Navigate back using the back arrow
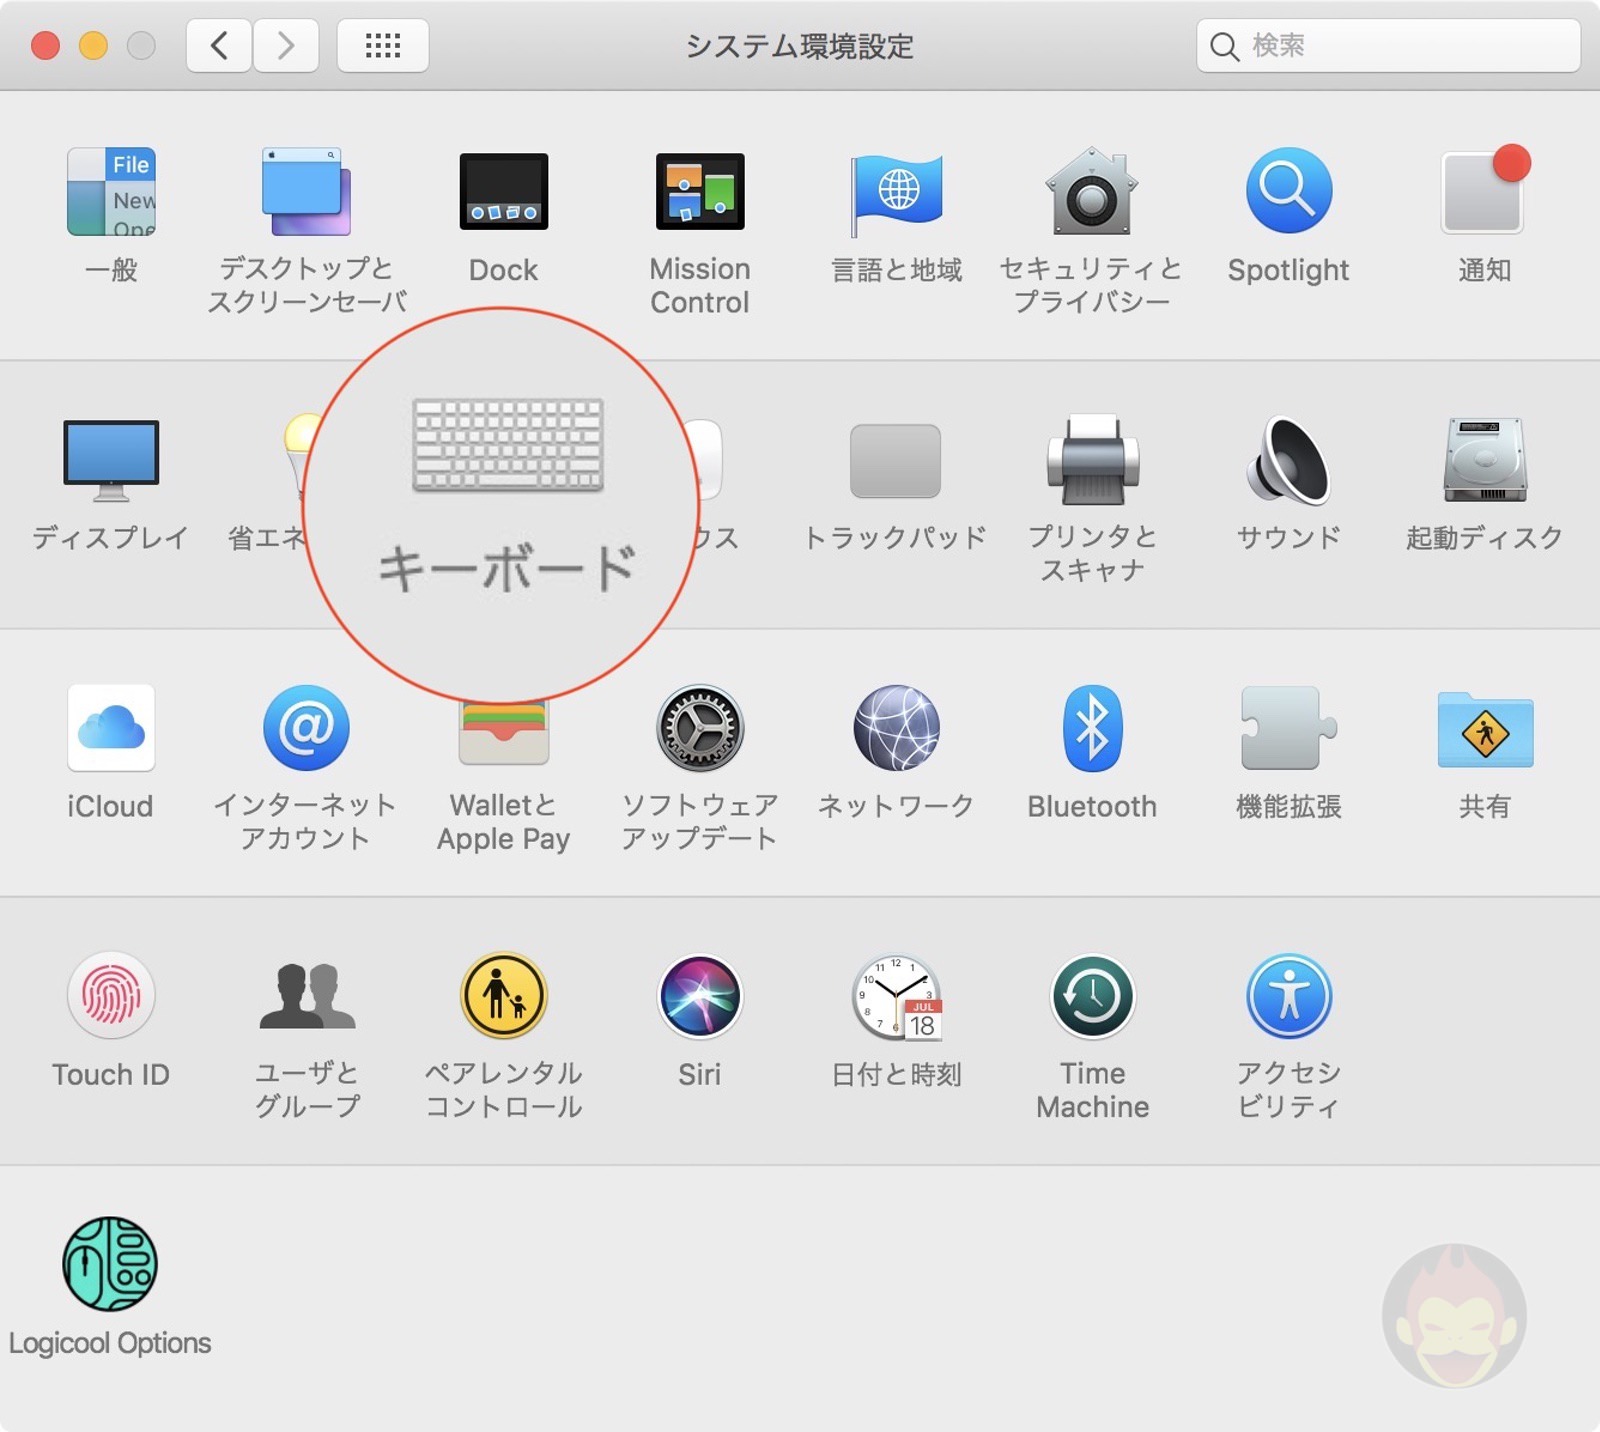 point(219,45)
